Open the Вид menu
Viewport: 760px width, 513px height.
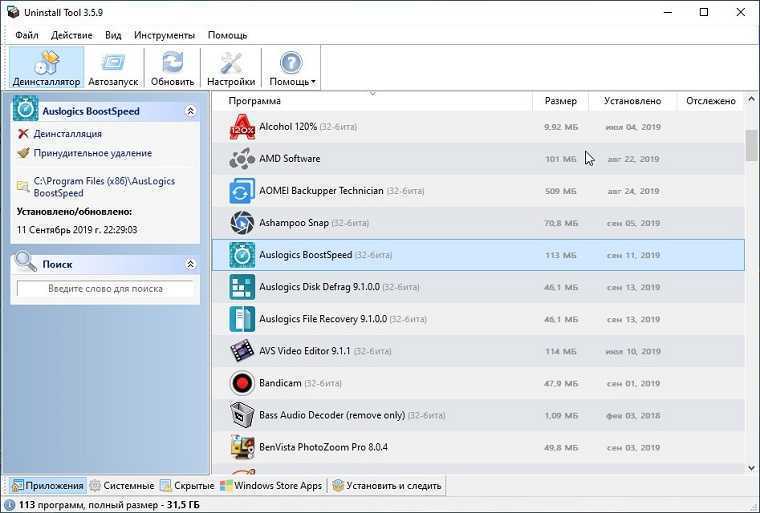pyautogui.click(x=113, y=35)
